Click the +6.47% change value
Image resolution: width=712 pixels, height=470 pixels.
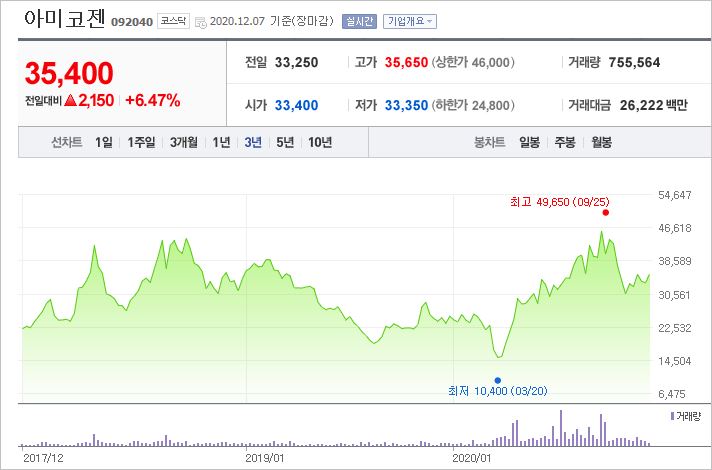(x=153, y=100)
